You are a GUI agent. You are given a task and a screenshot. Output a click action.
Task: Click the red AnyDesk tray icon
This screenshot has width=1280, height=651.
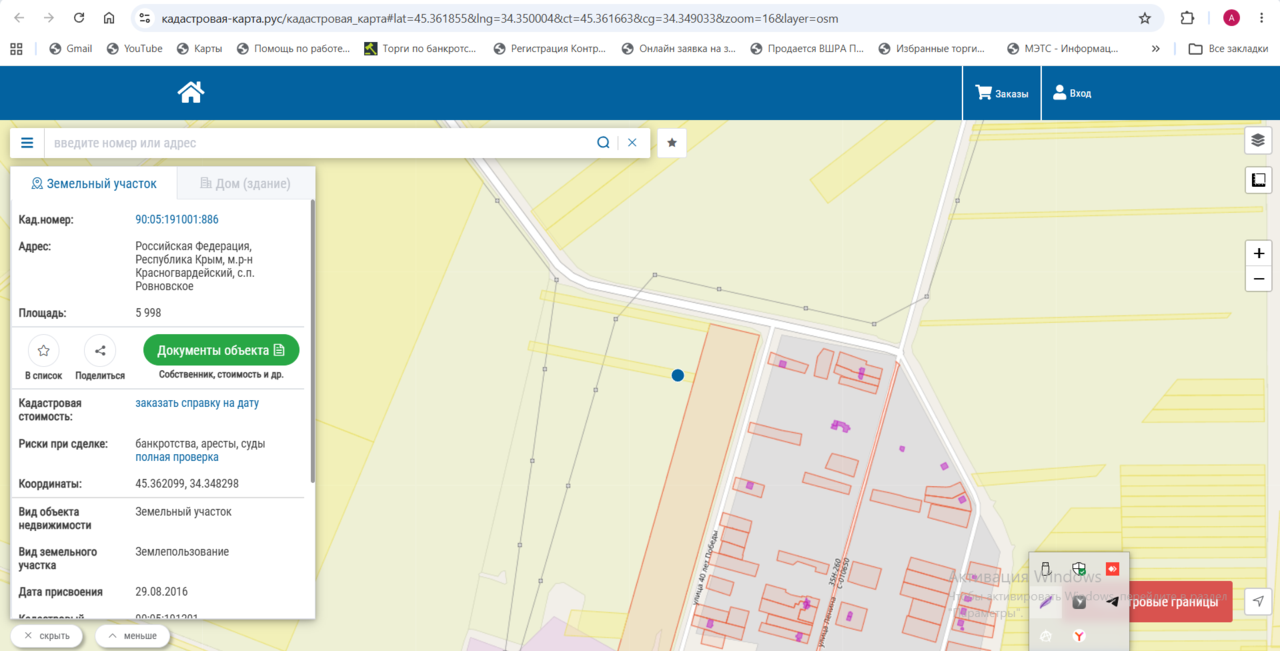pos(1112,569)
